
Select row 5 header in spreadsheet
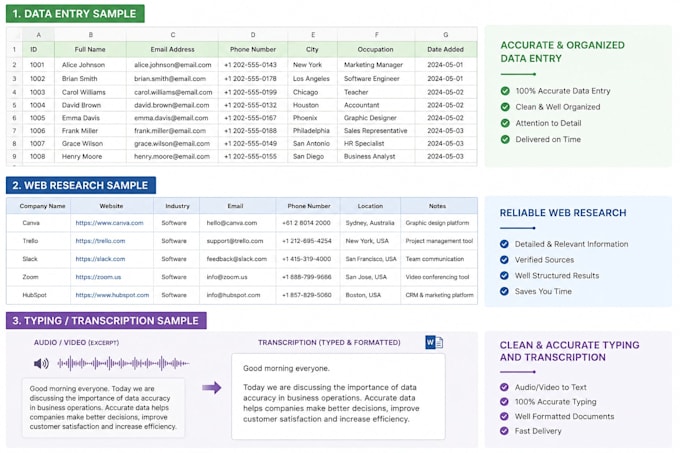coord(14,105)
